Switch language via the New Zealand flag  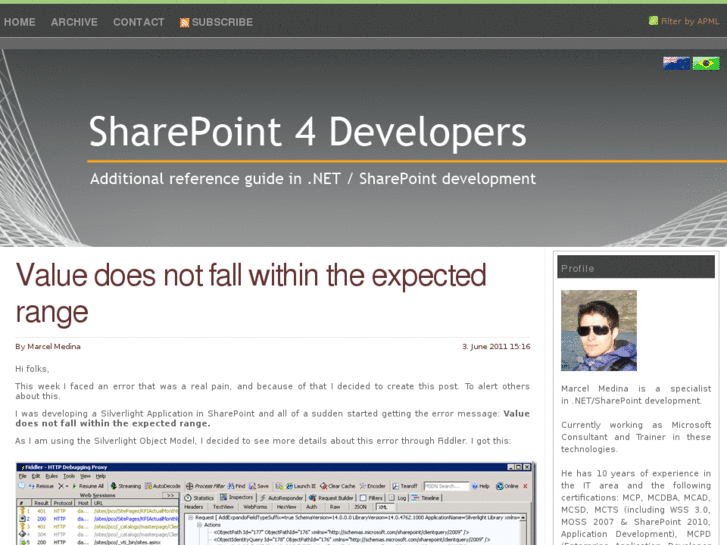click(676, 63)
